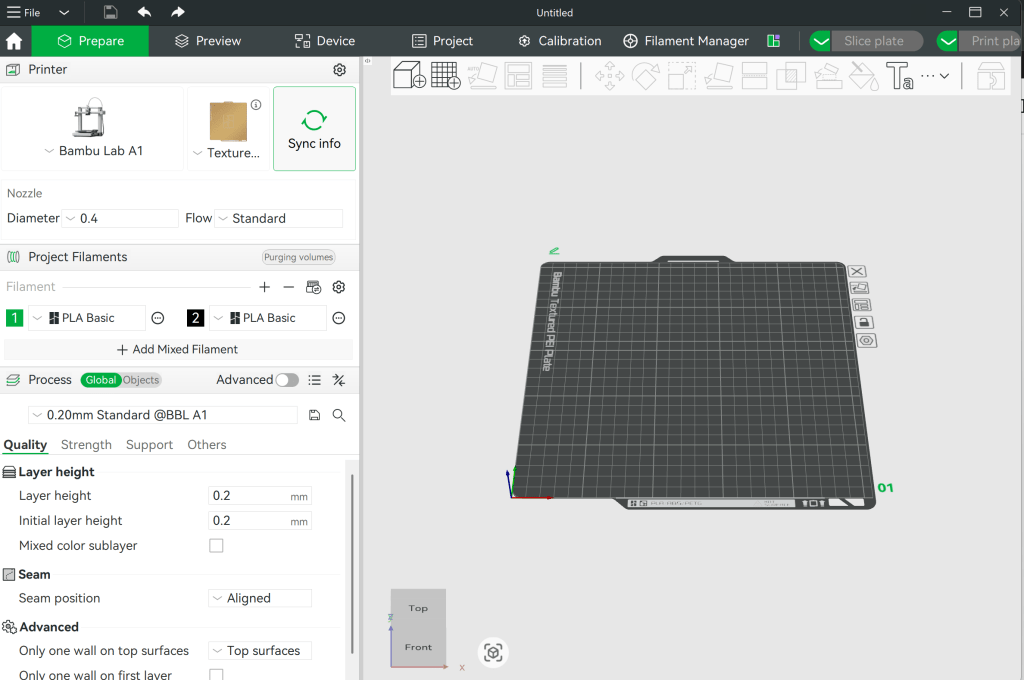Edit filament 1 preset via ellipsis icon

157,318
